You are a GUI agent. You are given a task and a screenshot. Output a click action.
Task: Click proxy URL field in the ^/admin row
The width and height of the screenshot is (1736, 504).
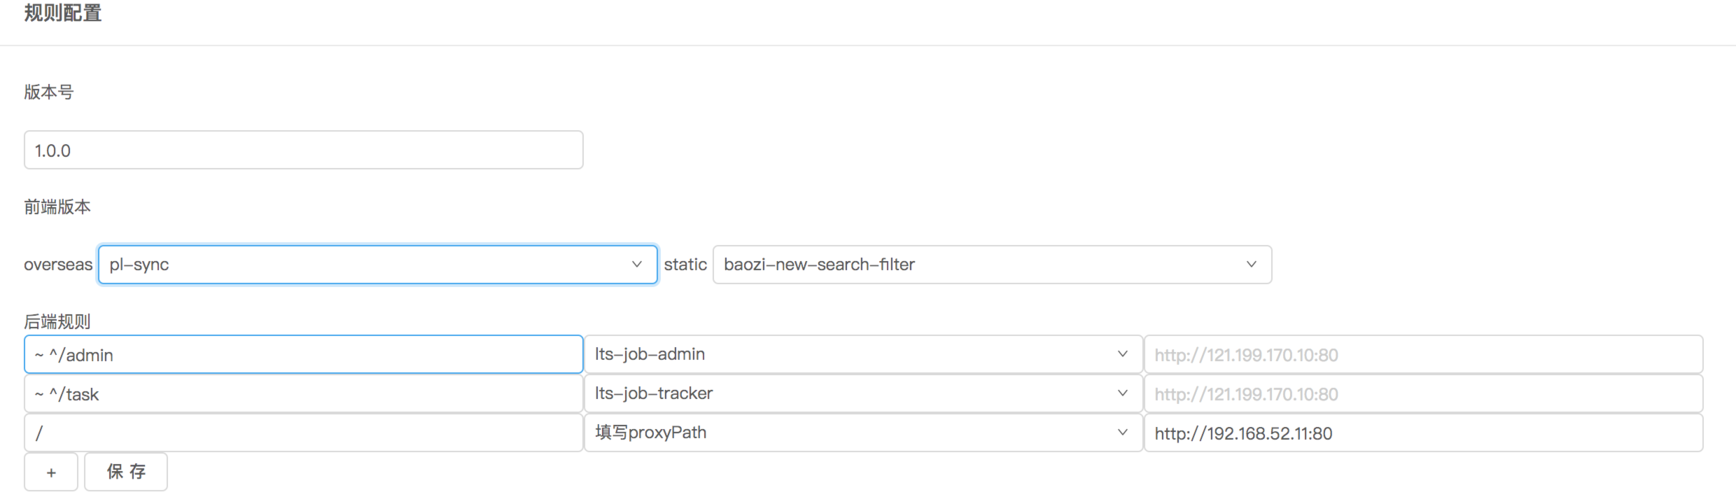click(x=1422, y=355)
